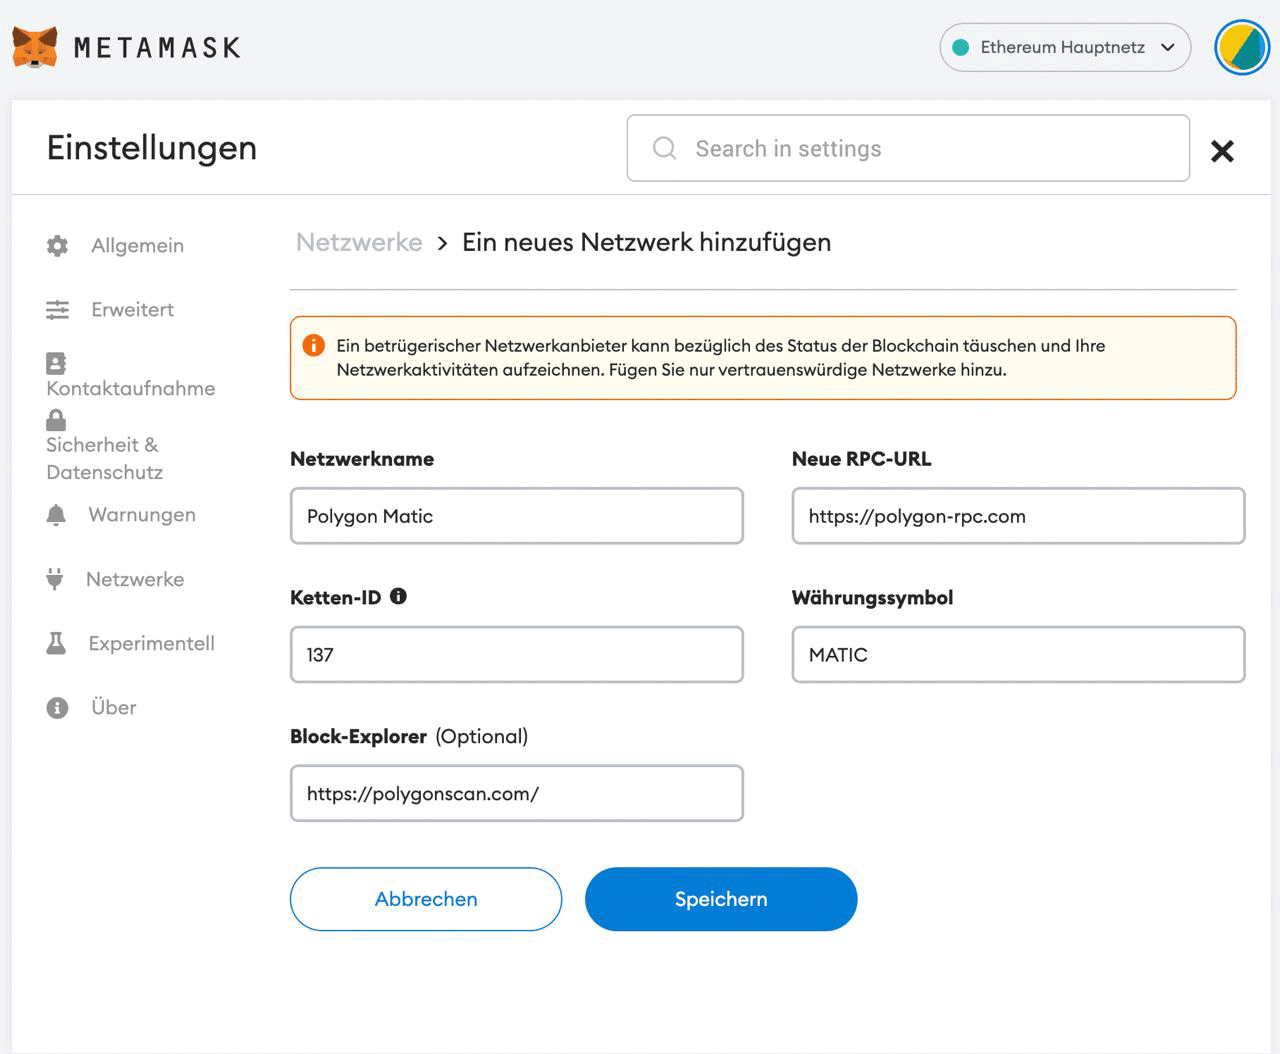Screen dimensions: 1280x1054
Task: Click the Kontaktaufnahme contacts icon
Action: [x=56, y=363]
